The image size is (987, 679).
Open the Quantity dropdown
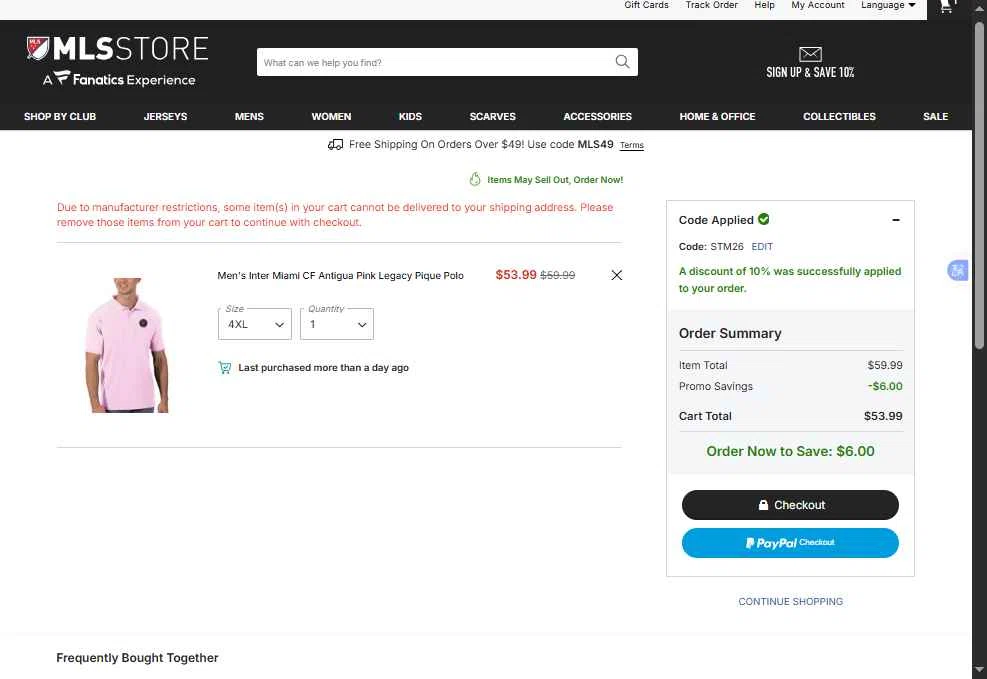click(x=337, y=324)
